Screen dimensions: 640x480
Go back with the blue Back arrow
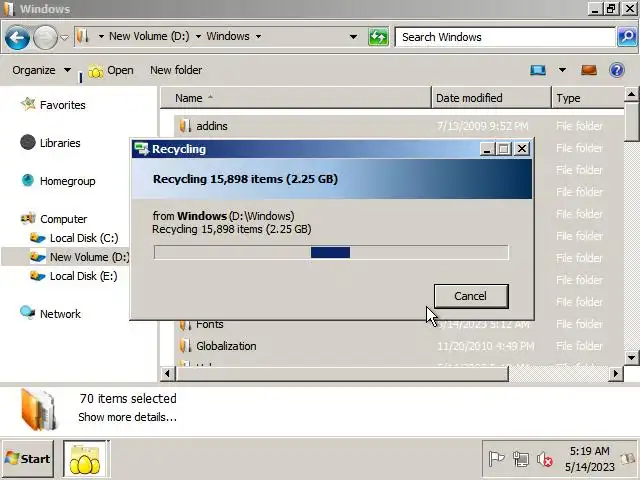(17, 38)
